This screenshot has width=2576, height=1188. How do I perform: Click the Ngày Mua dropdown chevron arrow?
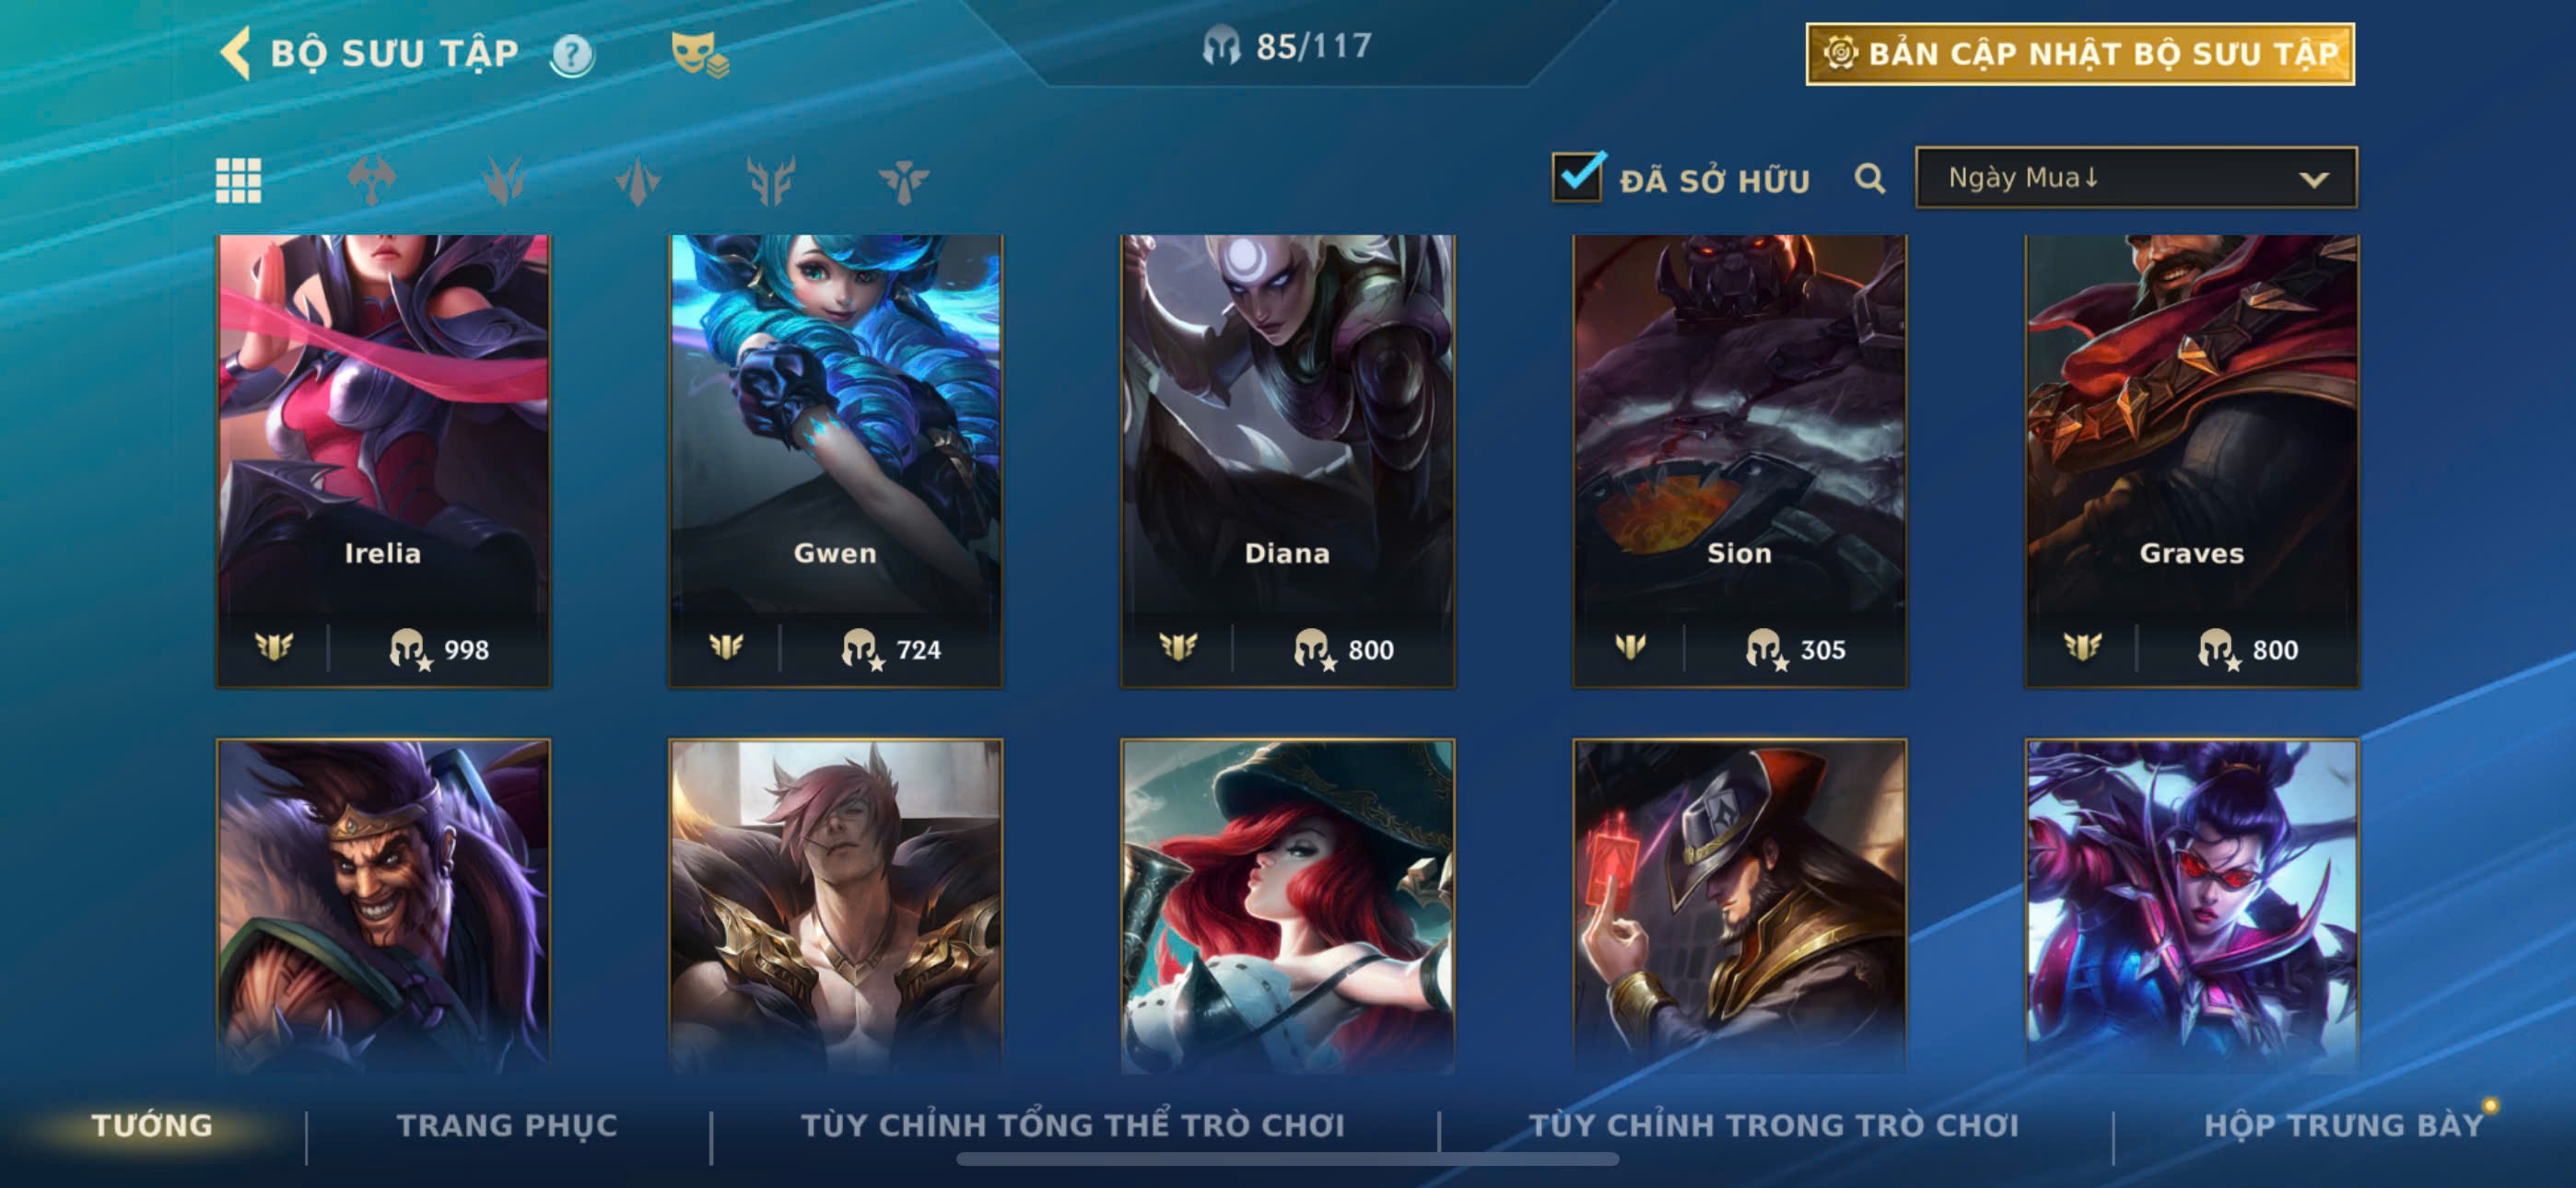click(2313, 180)
